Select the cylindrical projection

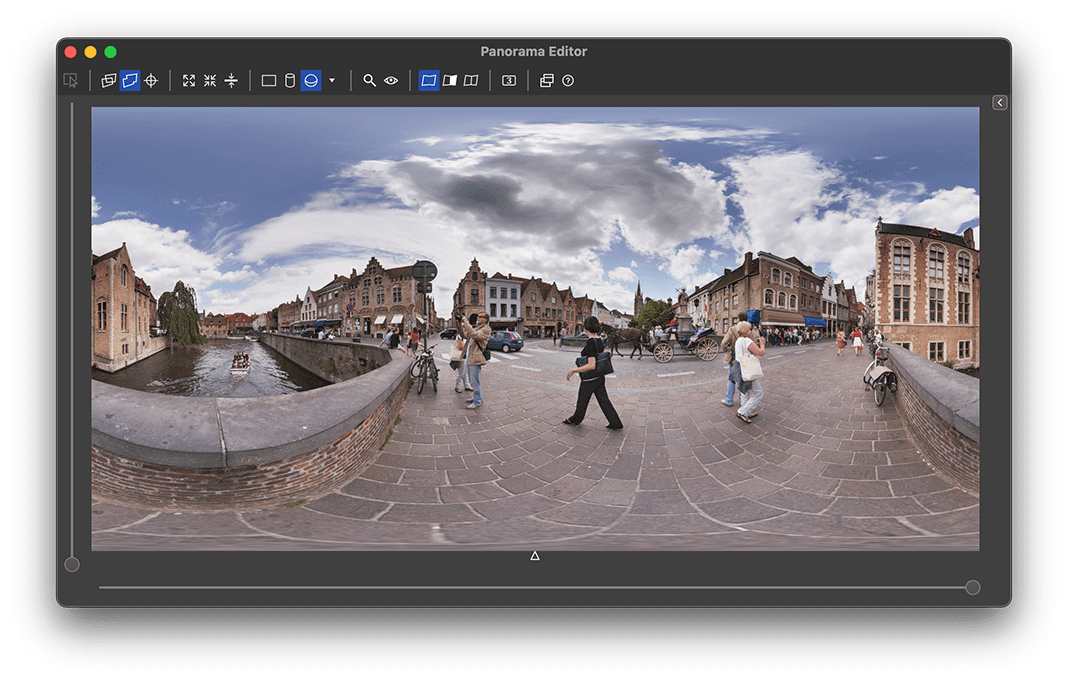290,81
